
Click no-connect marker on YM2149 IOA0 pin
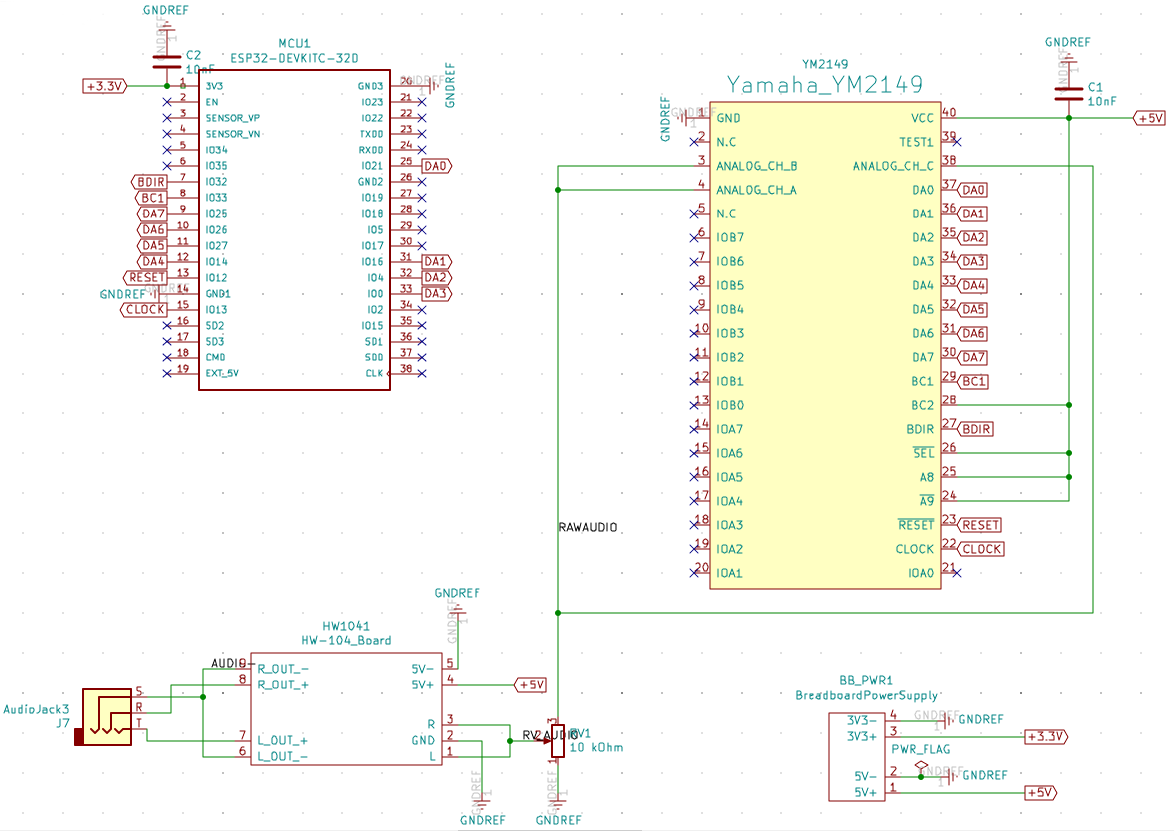click(x=957, y=573)
